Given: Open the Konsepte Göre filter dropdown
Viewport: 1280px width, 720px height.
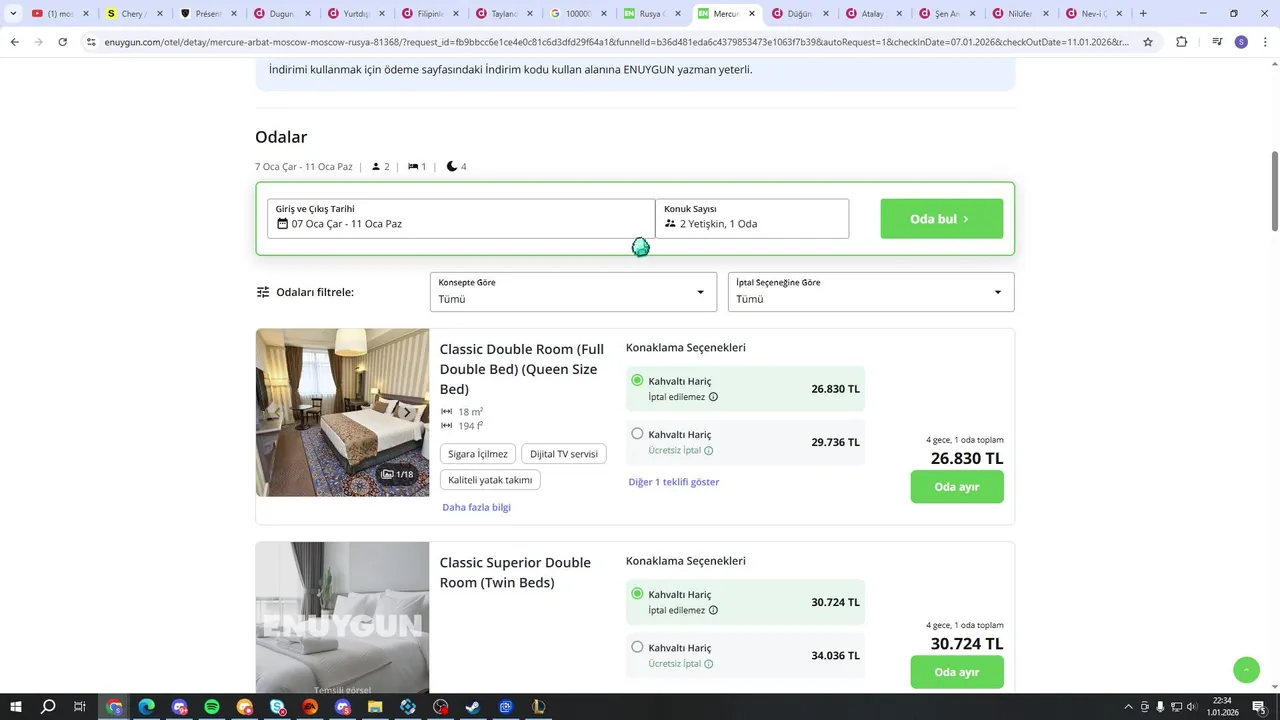Looking at the screenshot, I should point(573,292).
